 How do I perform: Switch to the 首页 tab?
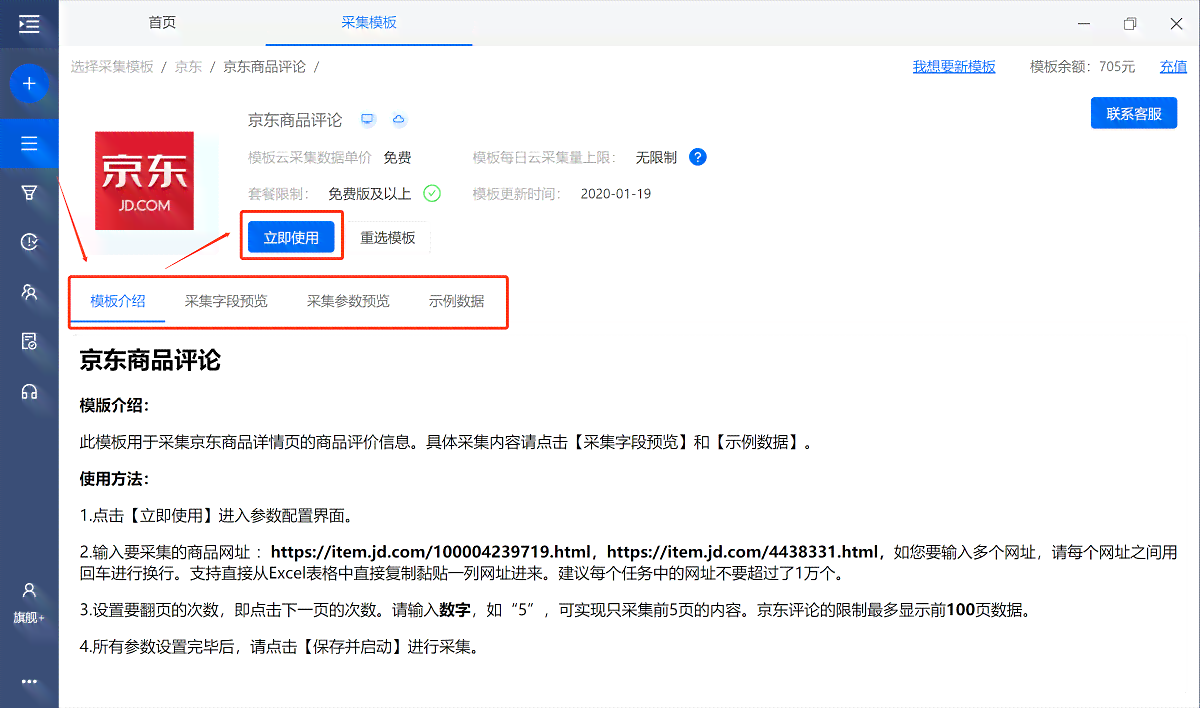pos(162,21)
